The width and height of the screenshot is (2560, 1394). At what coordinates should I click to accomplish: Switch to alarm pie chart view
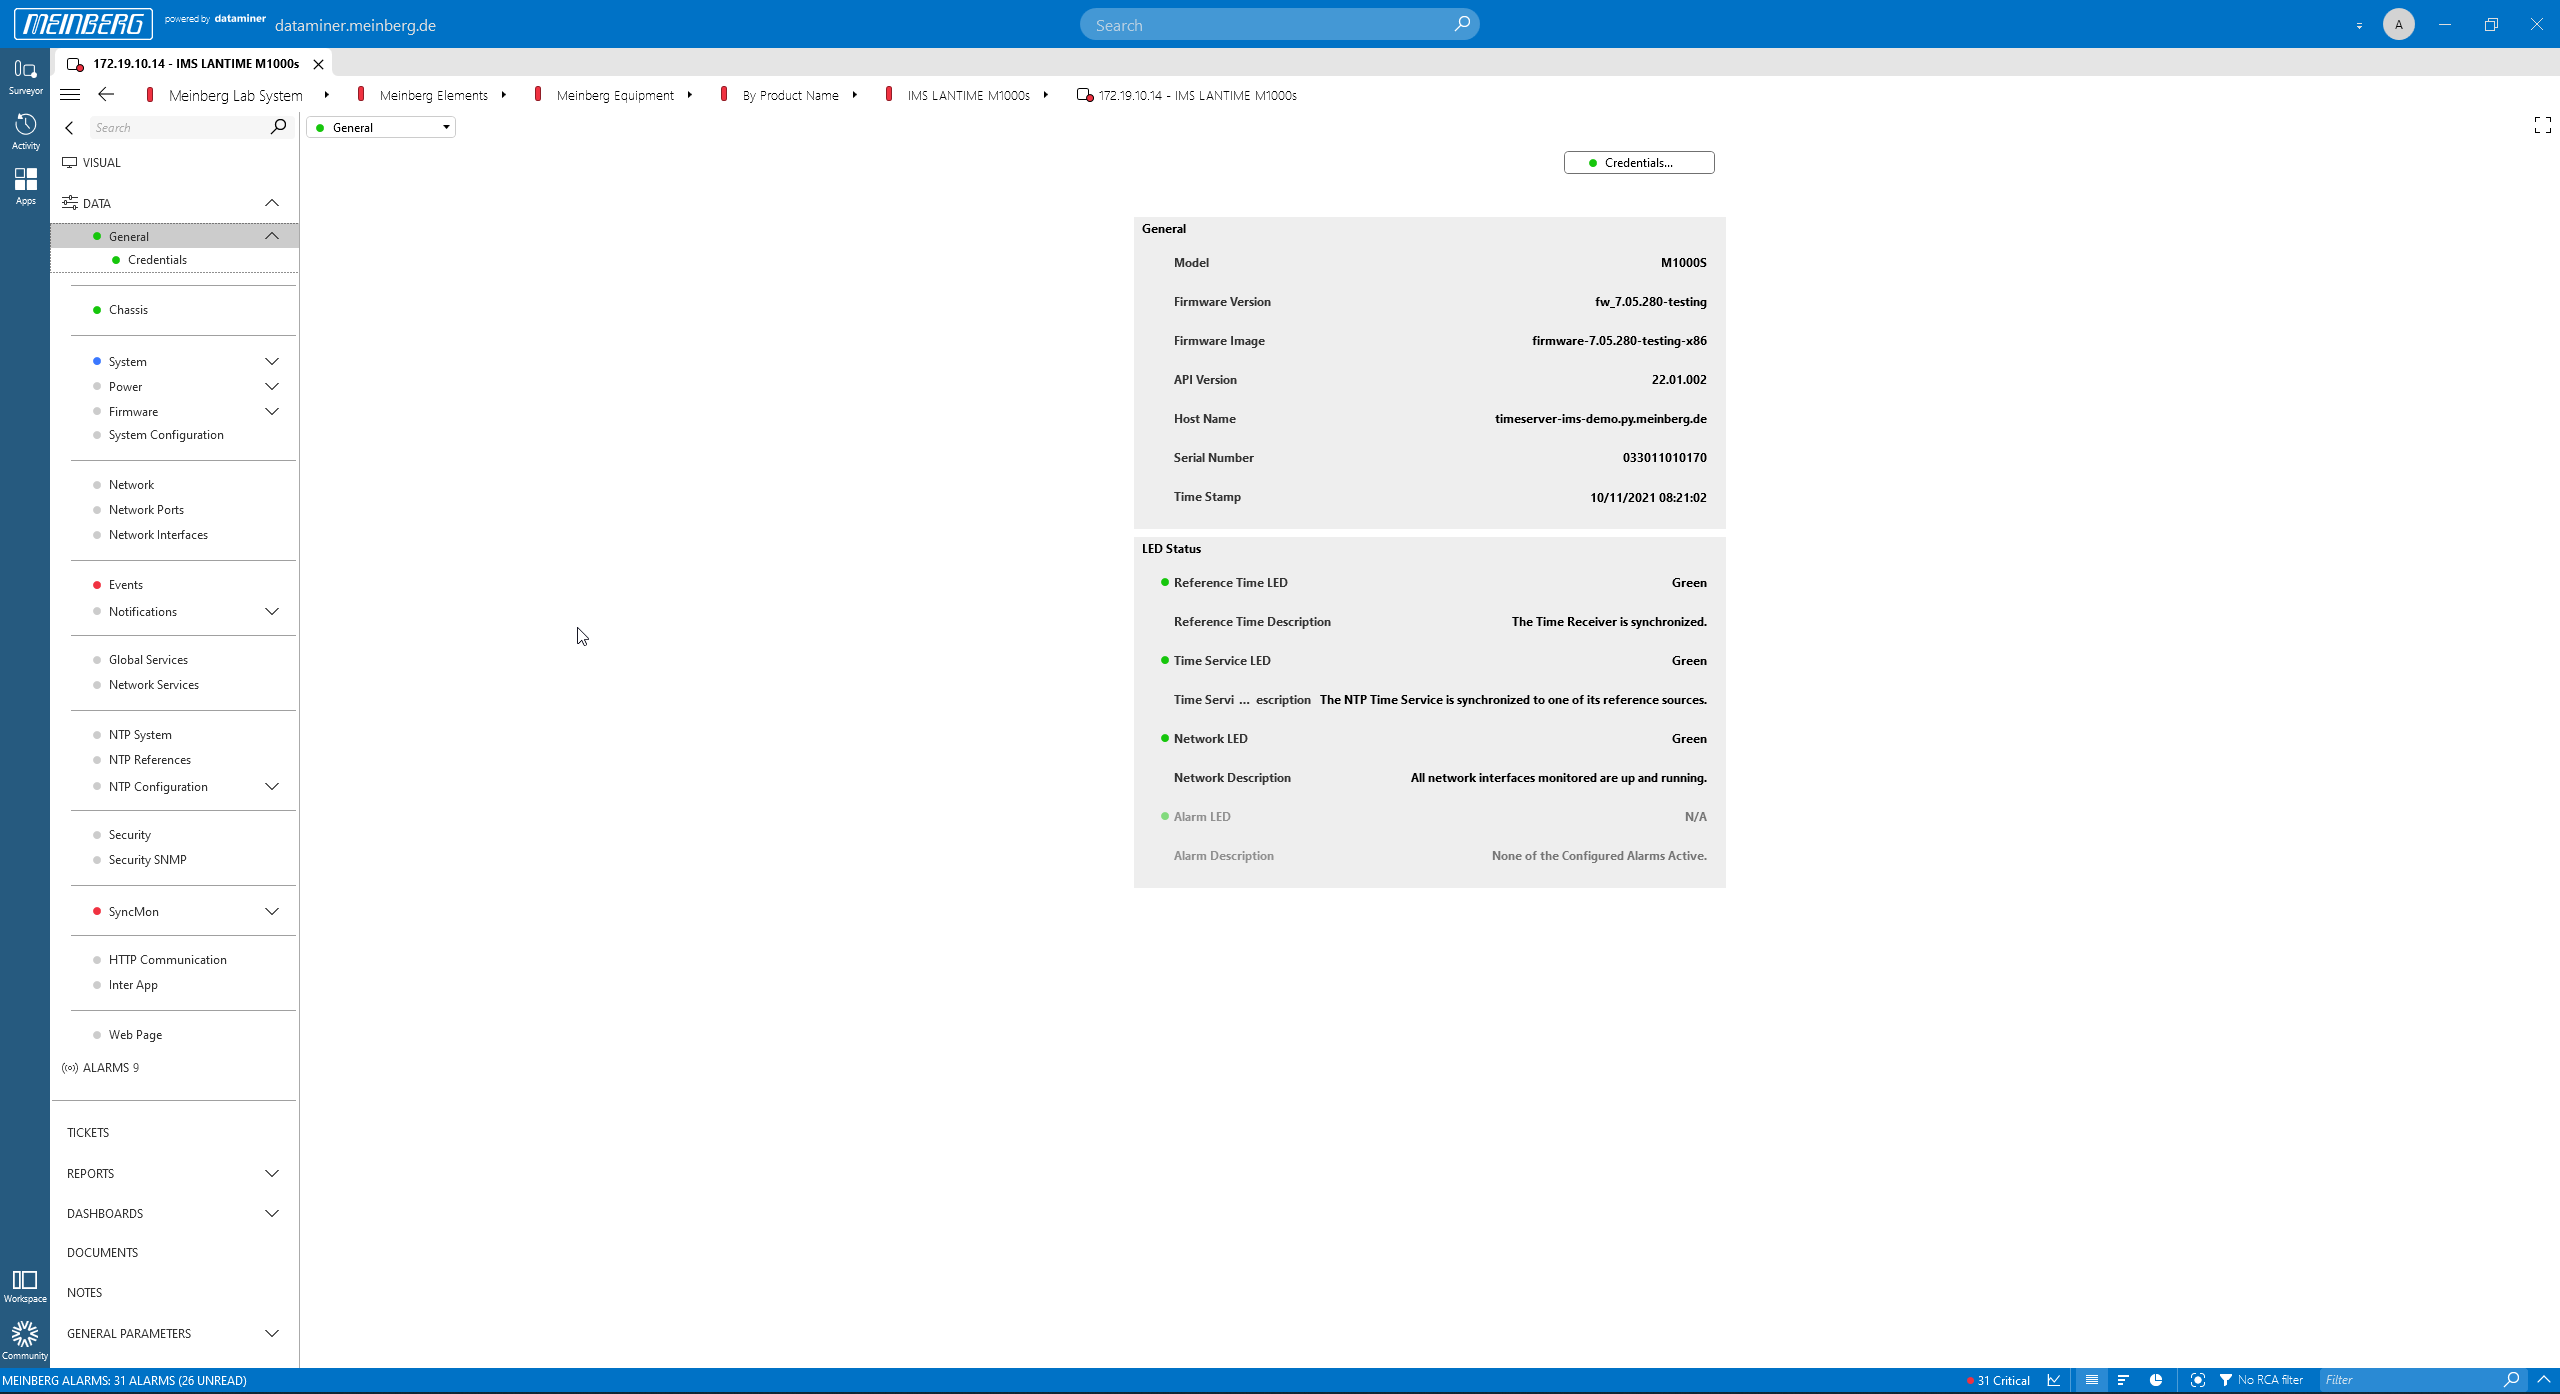[x=2156, y=1380]
